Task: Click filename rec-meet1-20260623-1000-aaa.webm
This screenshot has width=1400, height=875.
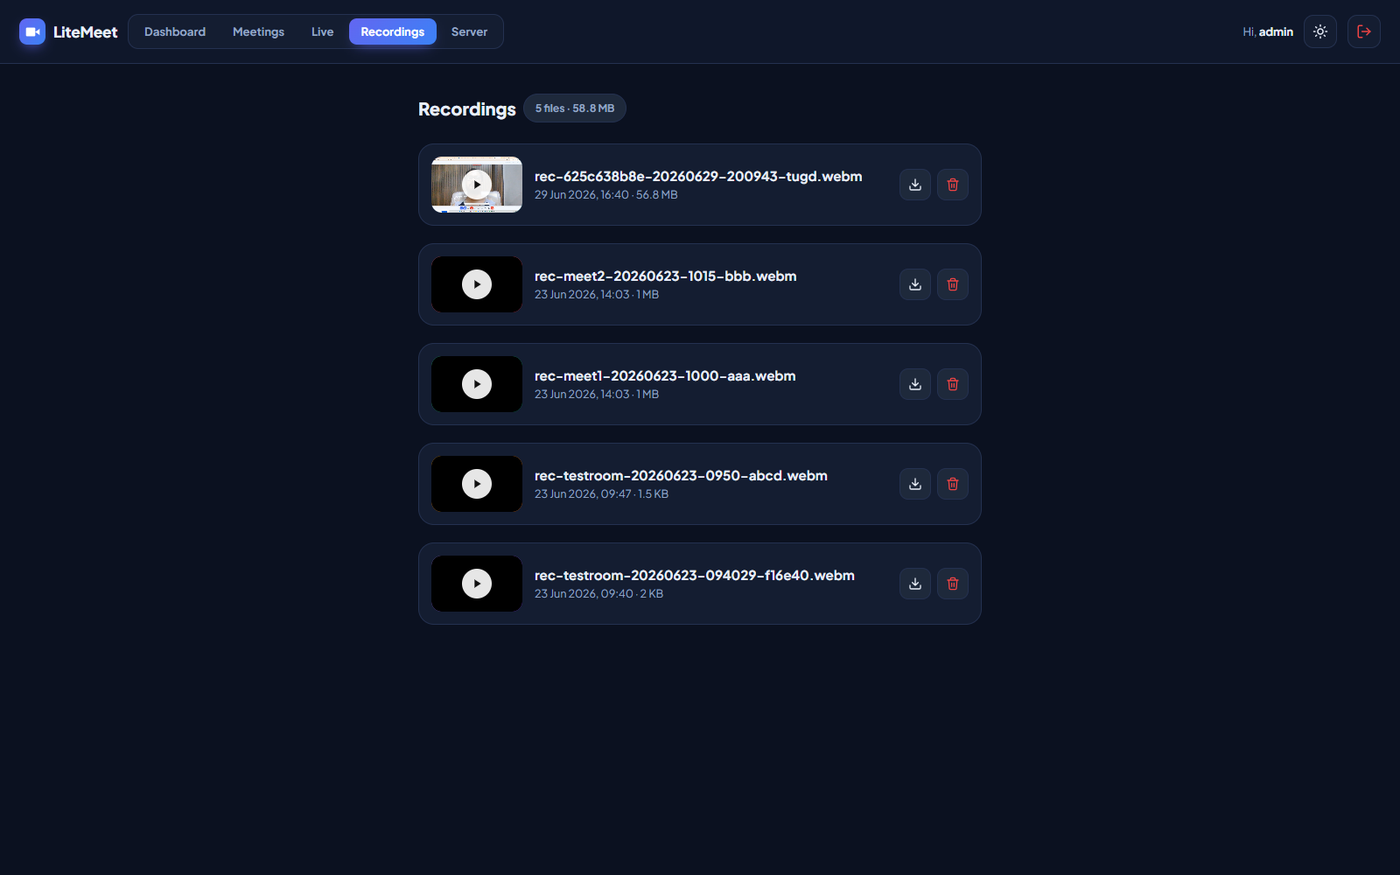Action: [665, 376]
